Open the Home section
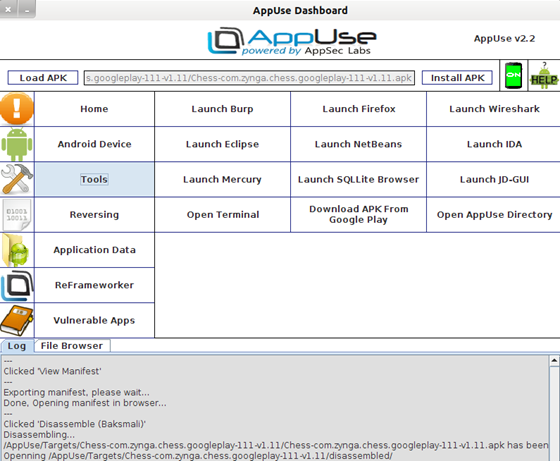Image resolution: width=560 pixels, height=467 pixels. (94, 109)
